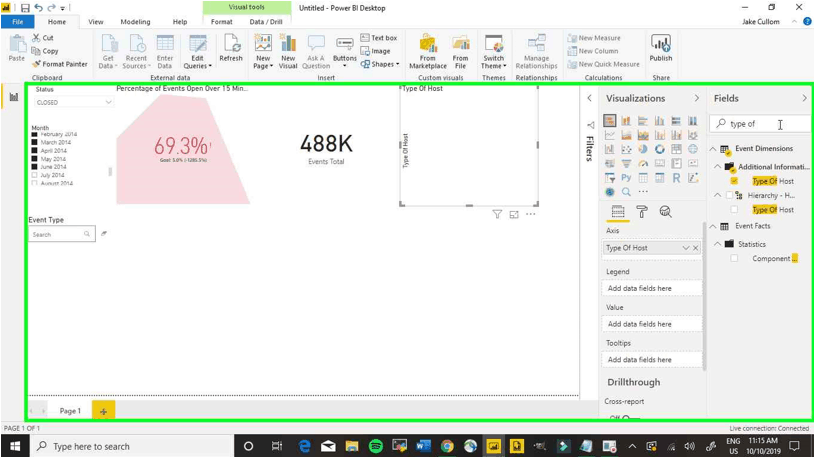Select the R script visual icon
Viewport: 816px width, 458px height.
676,178
